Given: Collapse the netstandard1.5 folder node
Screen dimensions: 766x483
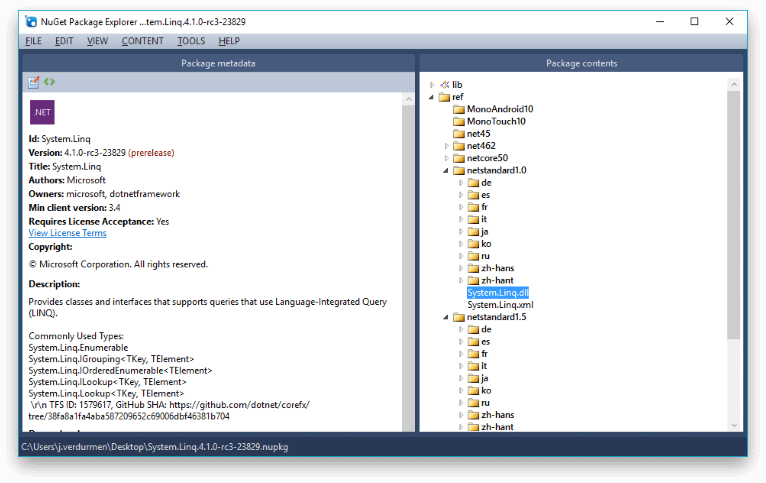Looking at the screenshot, I should click(446, 317).
